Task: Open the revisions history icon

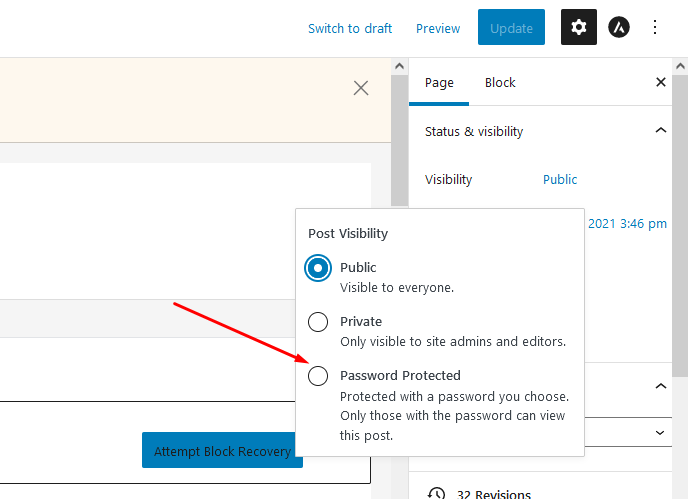Action: click(436, 493)
